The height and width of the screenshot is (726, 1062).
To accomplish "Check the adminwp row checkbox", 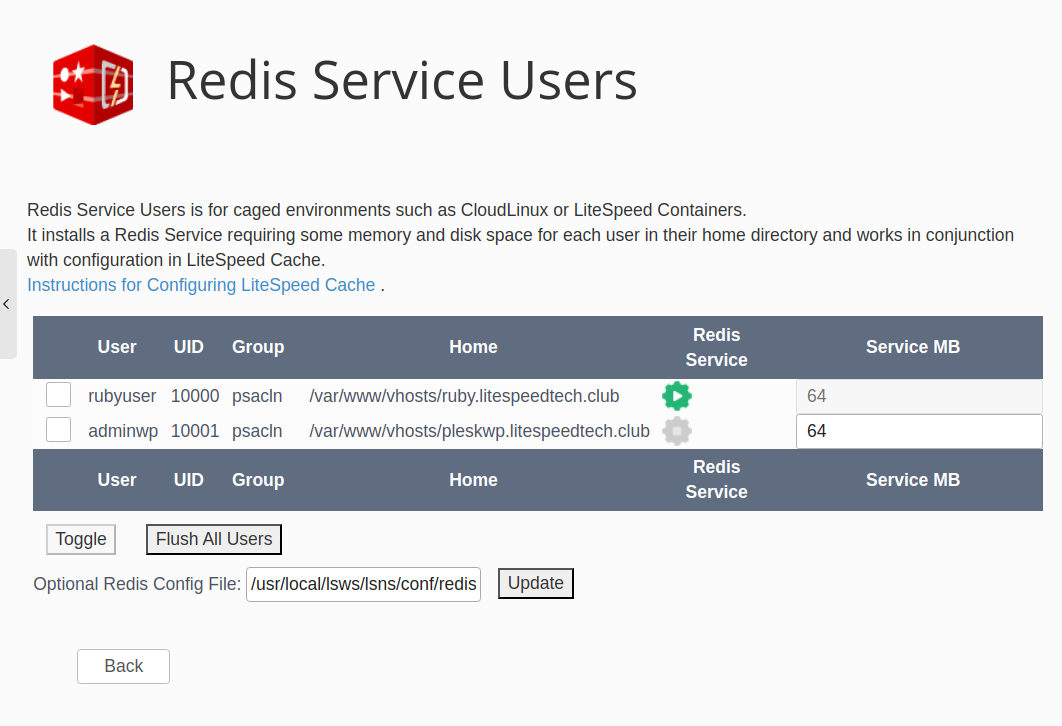I will [x=58, y=429].
